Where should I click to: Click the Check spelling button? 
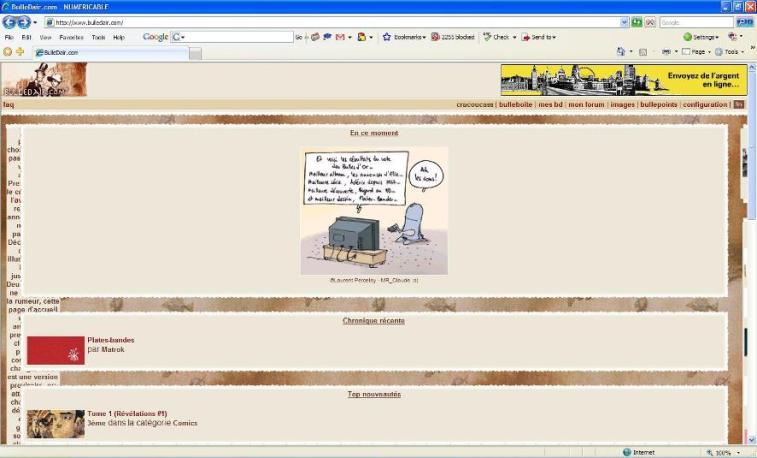[x=496, y=37]
